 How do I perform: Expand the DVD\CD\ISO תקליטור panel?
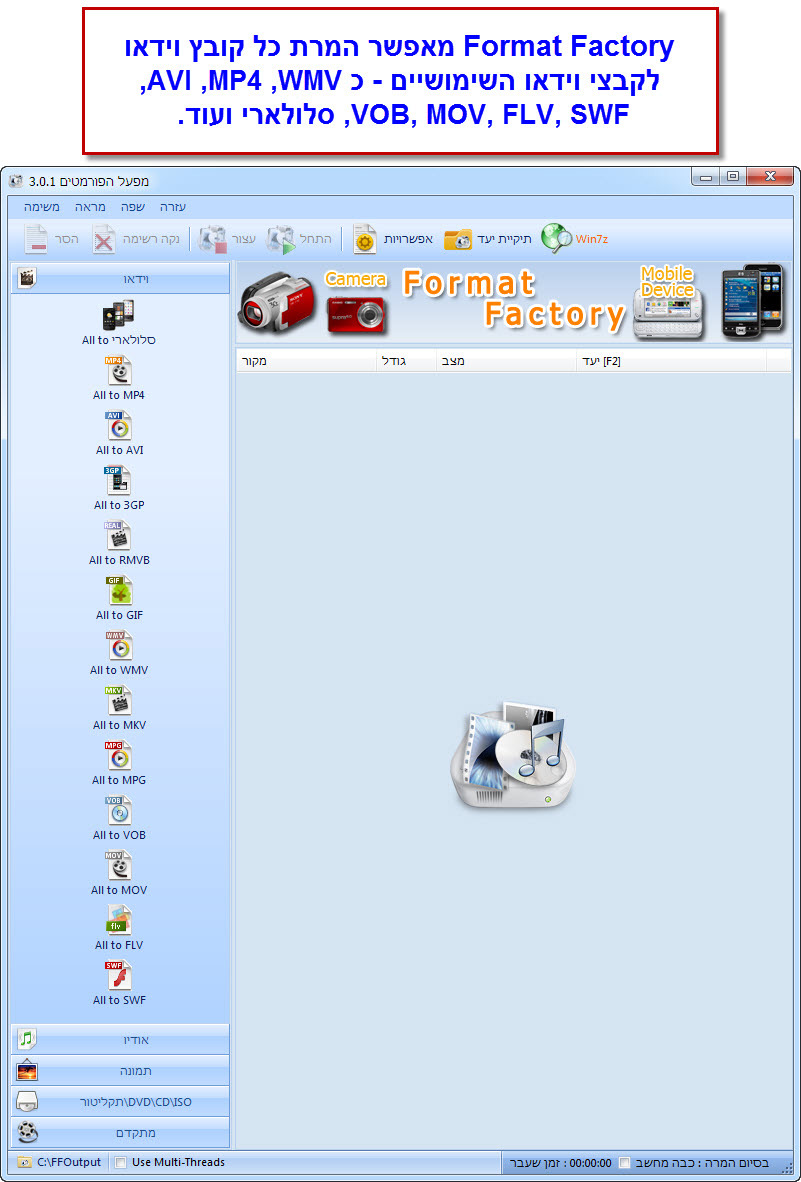pyautogui.click(x=121, y=1101)
